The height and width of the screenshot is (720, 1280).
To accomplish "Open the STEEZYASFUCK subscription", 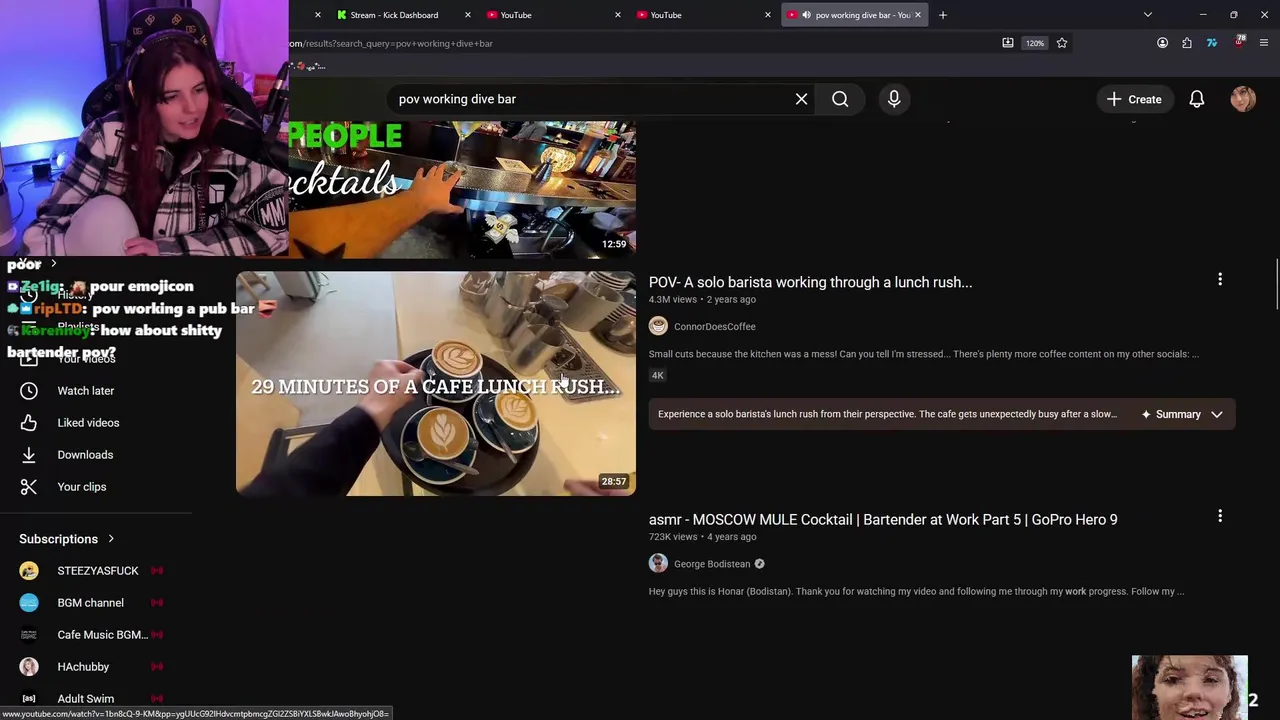I will [96, 571].
